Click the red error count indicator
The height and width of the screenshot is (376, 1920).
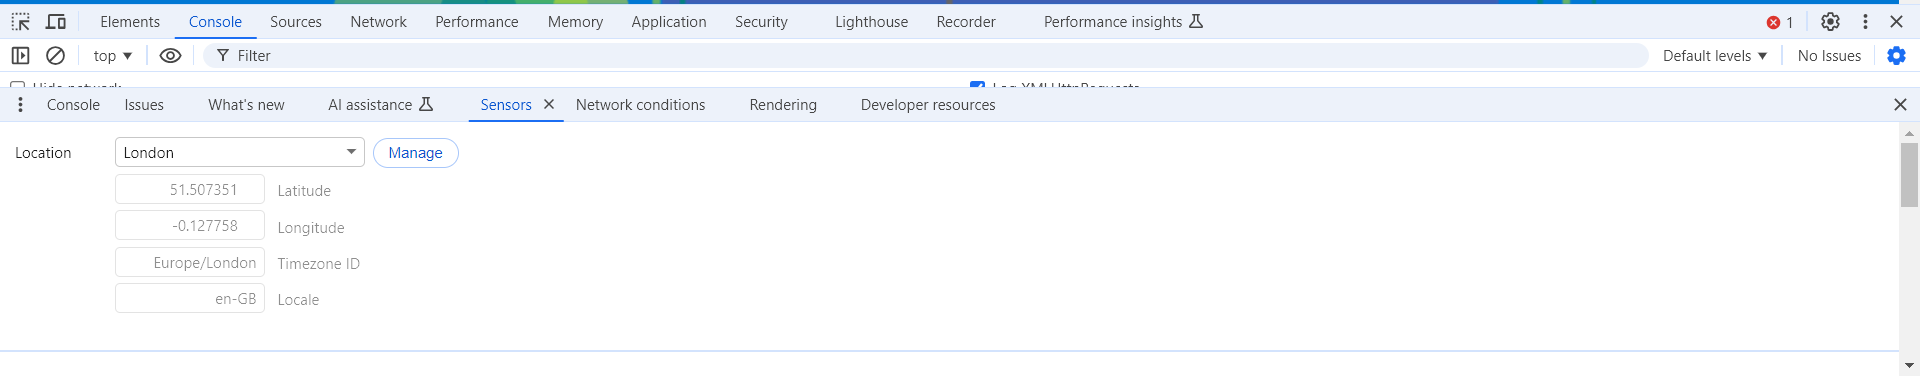point(1780,22)
